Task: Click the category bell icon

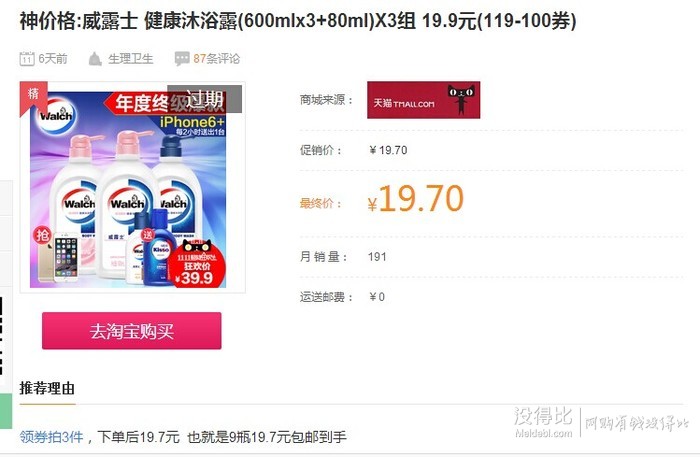Action: [95, 58]
